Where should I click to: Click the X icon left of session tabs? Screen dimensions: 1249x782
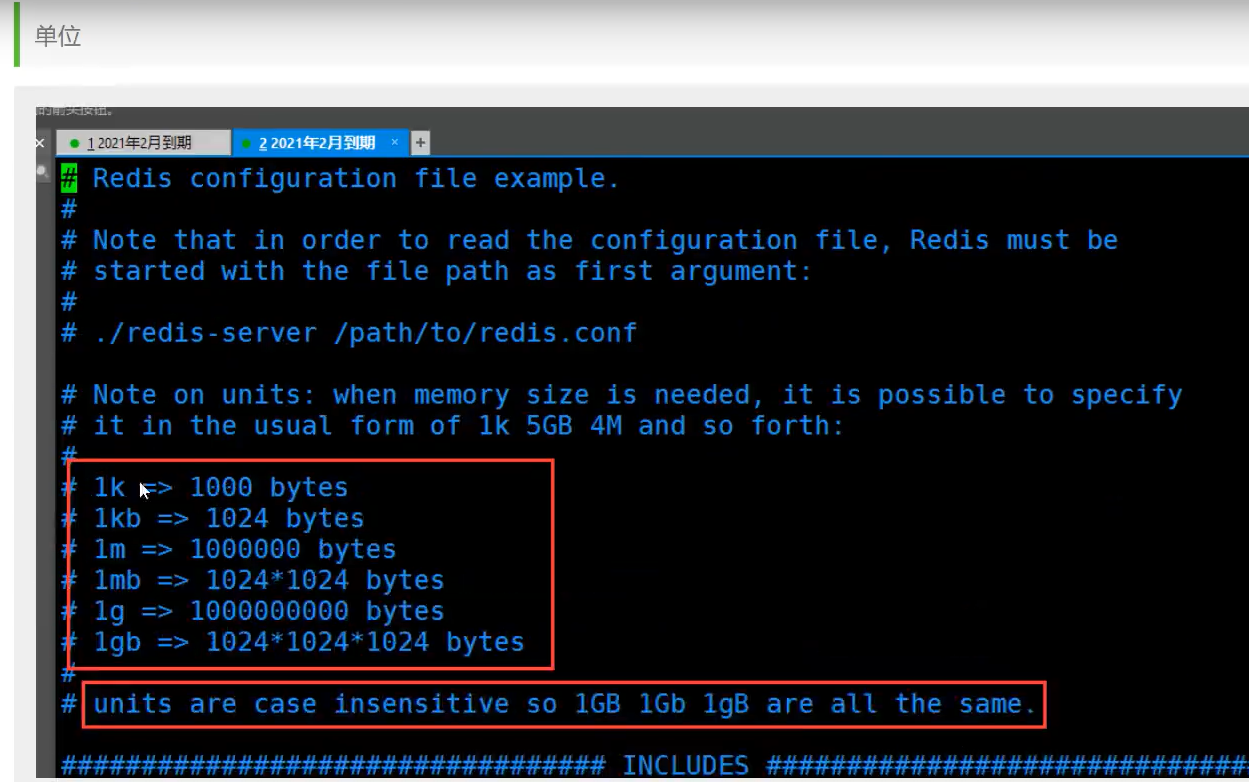(x=40, y=143)
